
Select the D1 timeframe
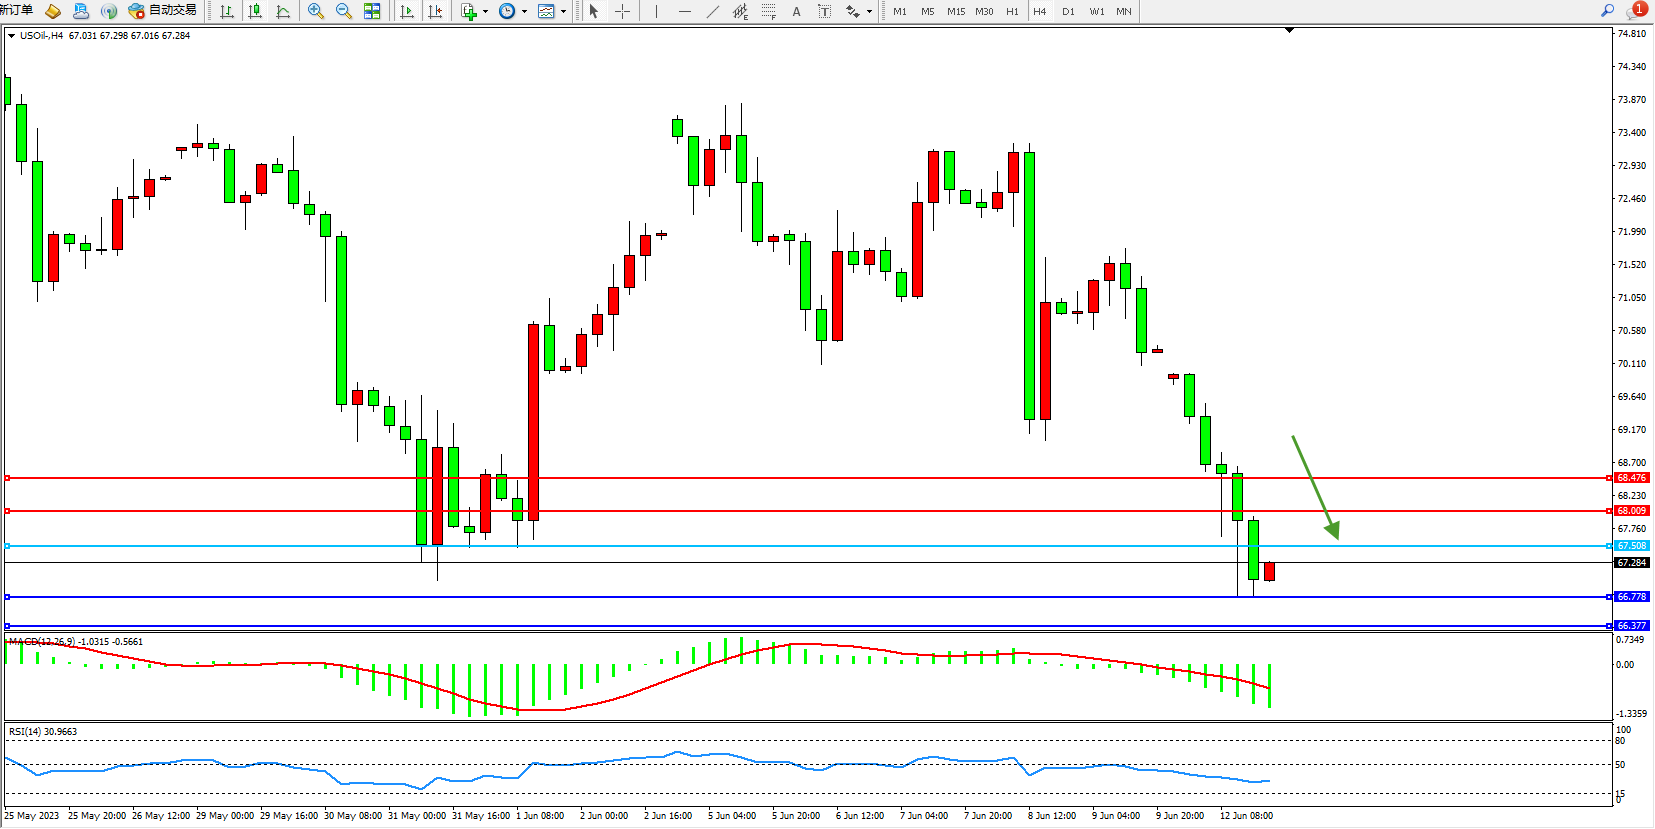point(1068,11)
